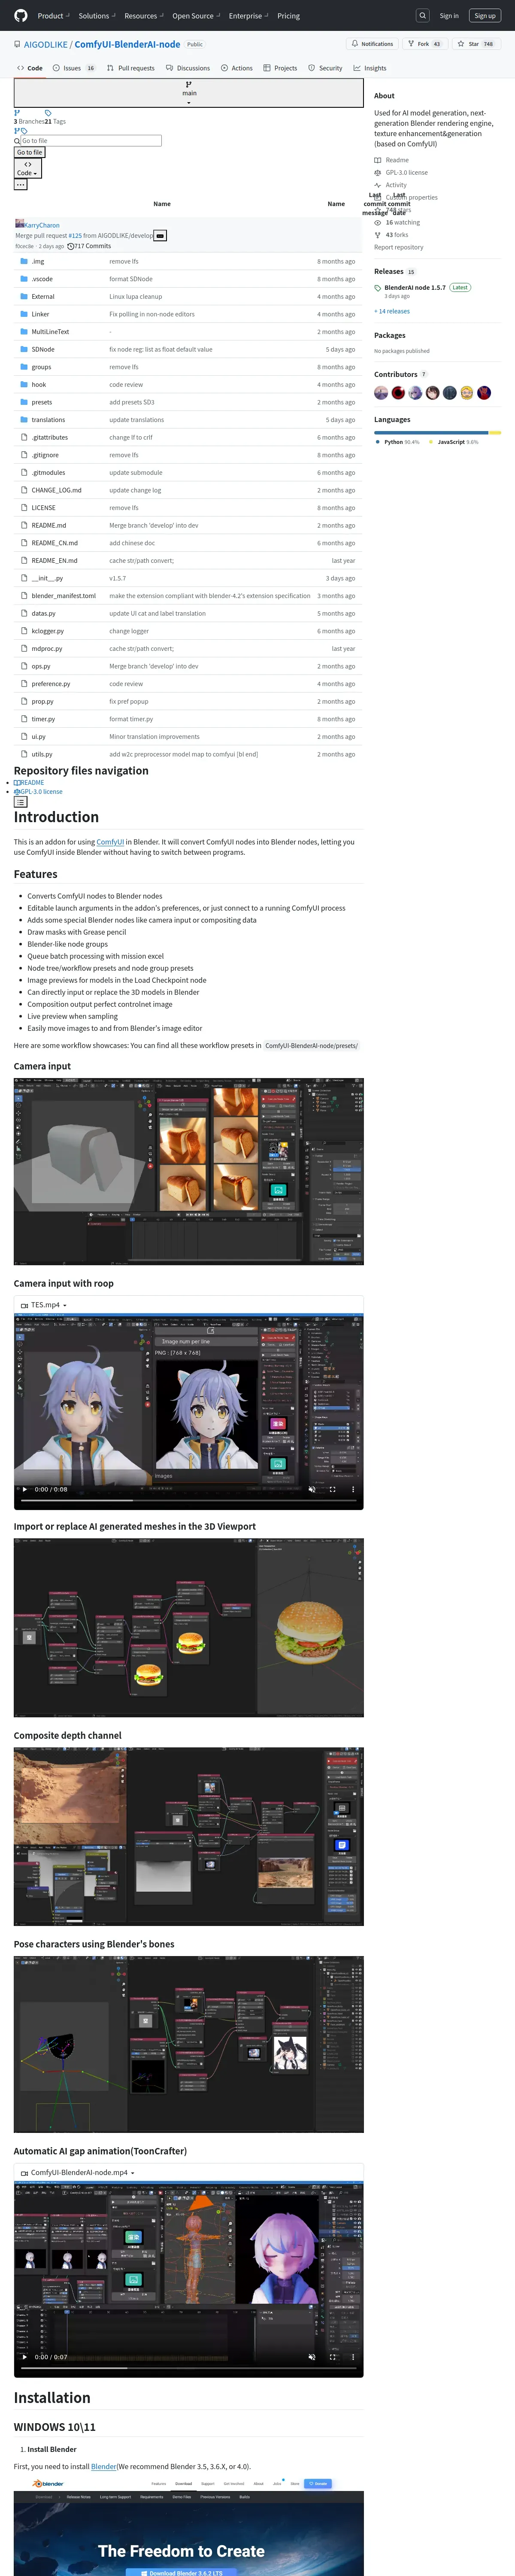Viewport: 515px width, 2576px height.
Task: Seek in the ComfyUI-BlenderAI-node.mp4 progress bar
Action: (188, 2368)
